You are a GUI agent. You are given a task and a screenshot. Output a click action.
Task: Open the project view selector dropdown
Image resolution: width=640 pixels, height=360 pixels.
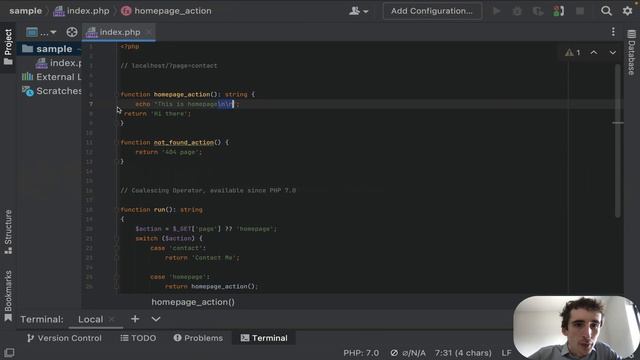pyautogui.click(x=41, y=32)
